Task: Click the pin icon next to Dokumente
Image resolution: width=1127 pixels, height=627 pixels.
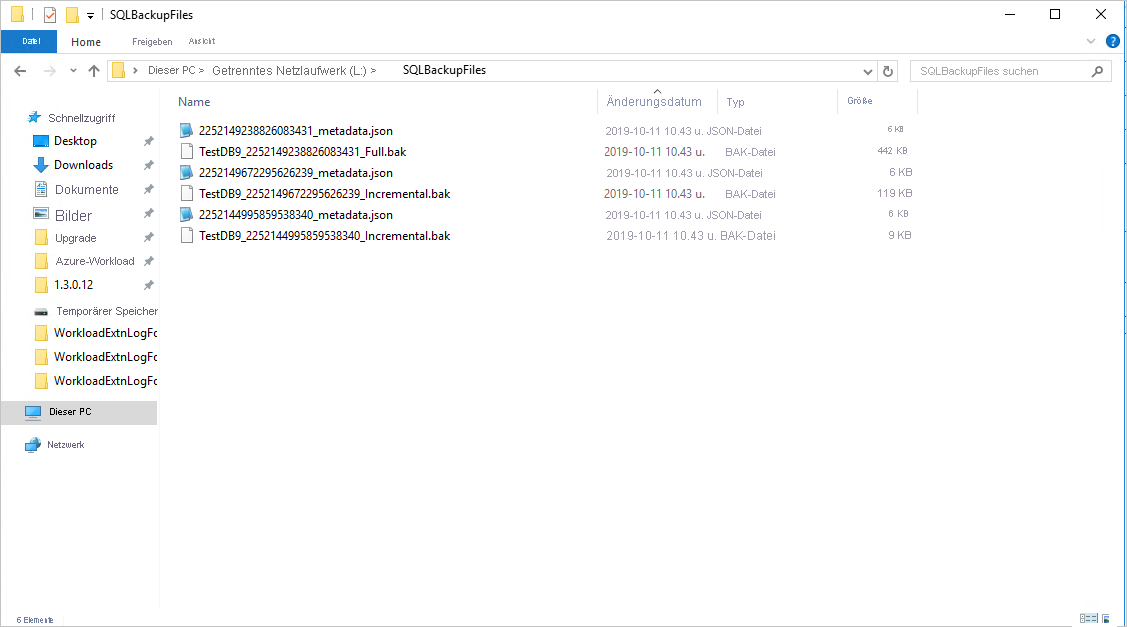Action: click(x=148, y=190)
